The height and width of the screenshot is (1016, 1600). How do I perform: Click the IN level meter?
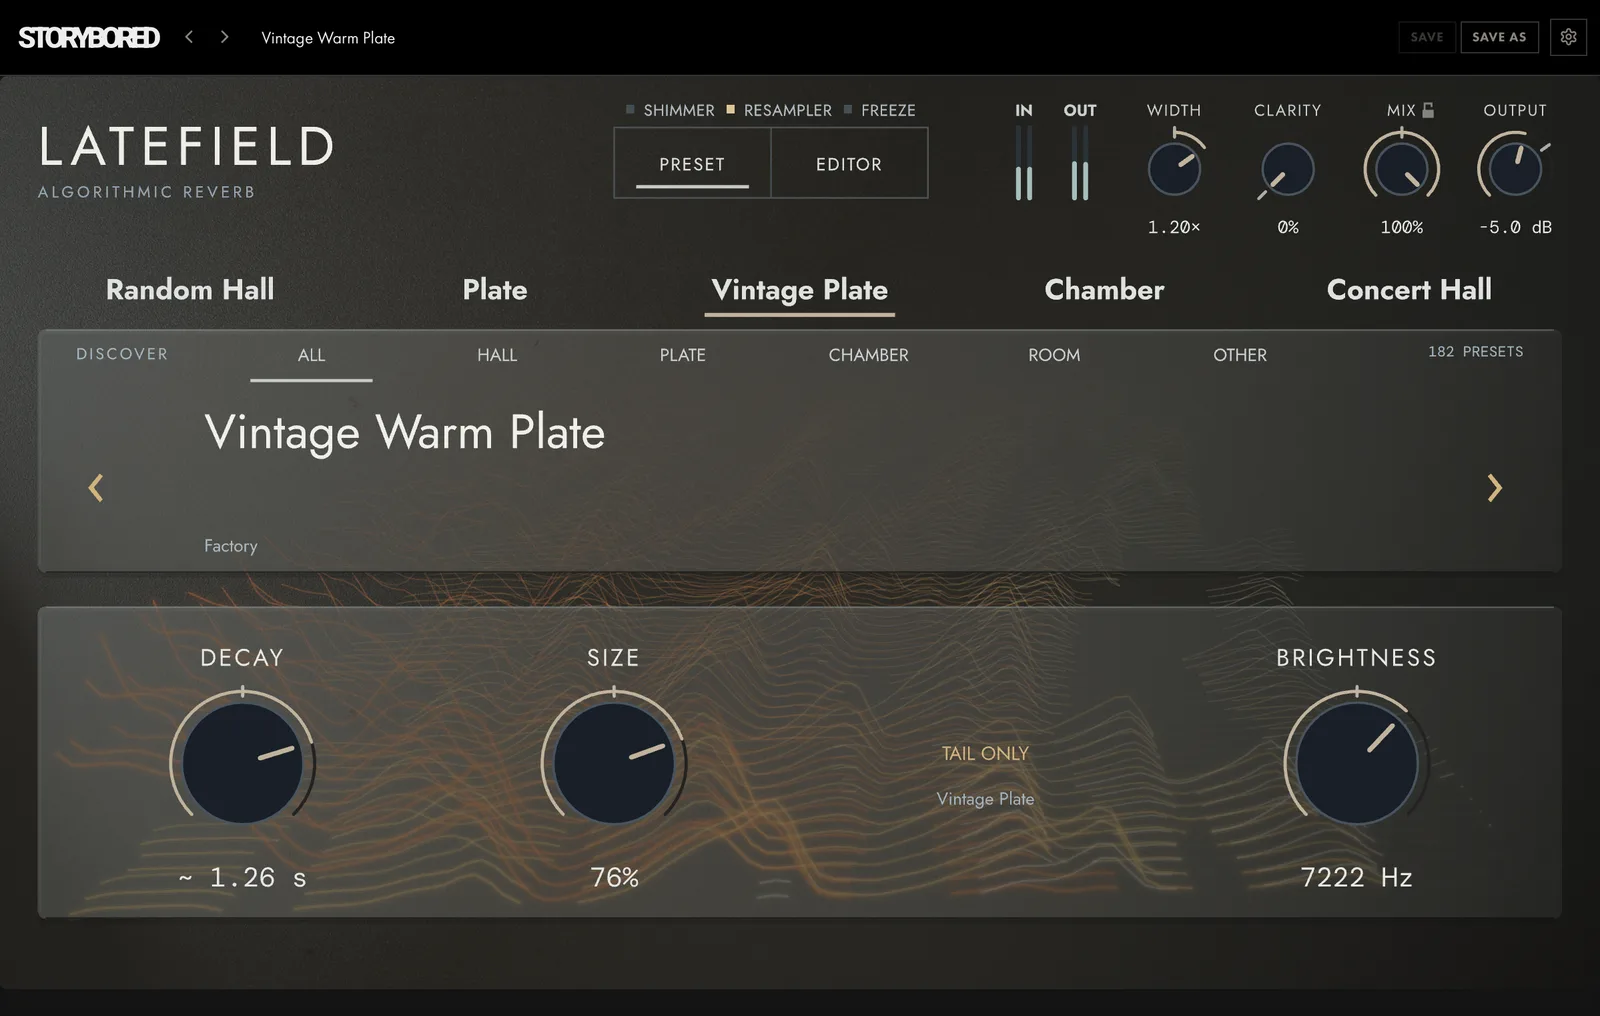point(1024,163)
